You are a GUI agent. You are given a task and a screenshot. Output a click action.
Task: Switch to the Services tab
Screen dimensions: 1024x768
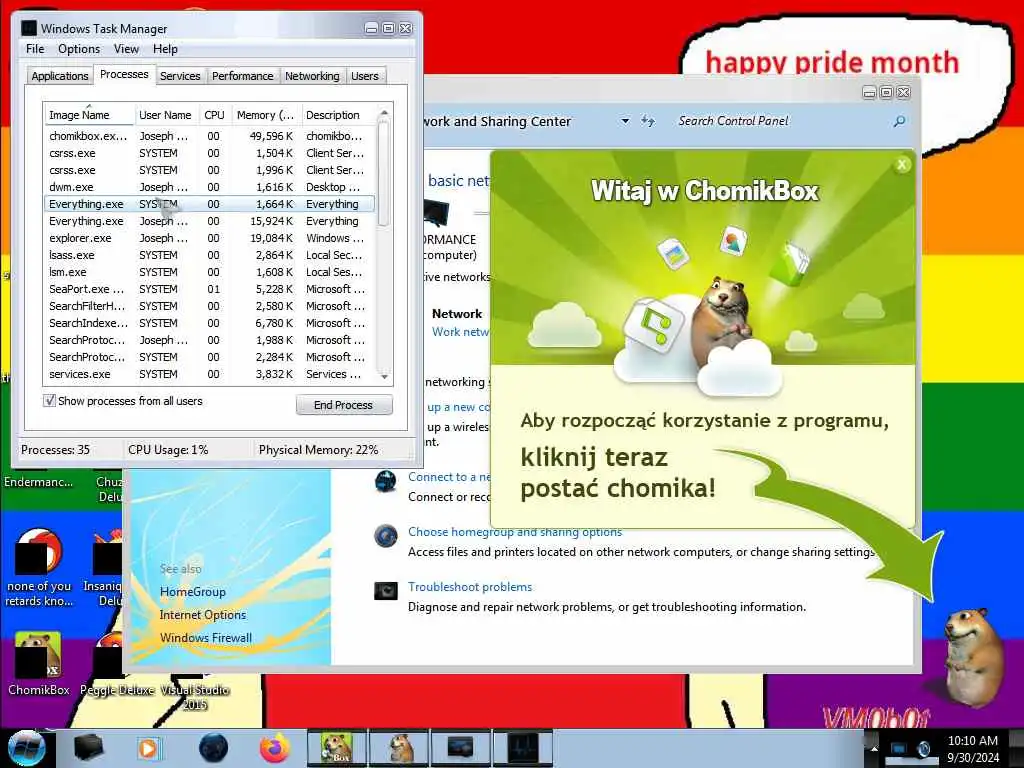(180, 76)
